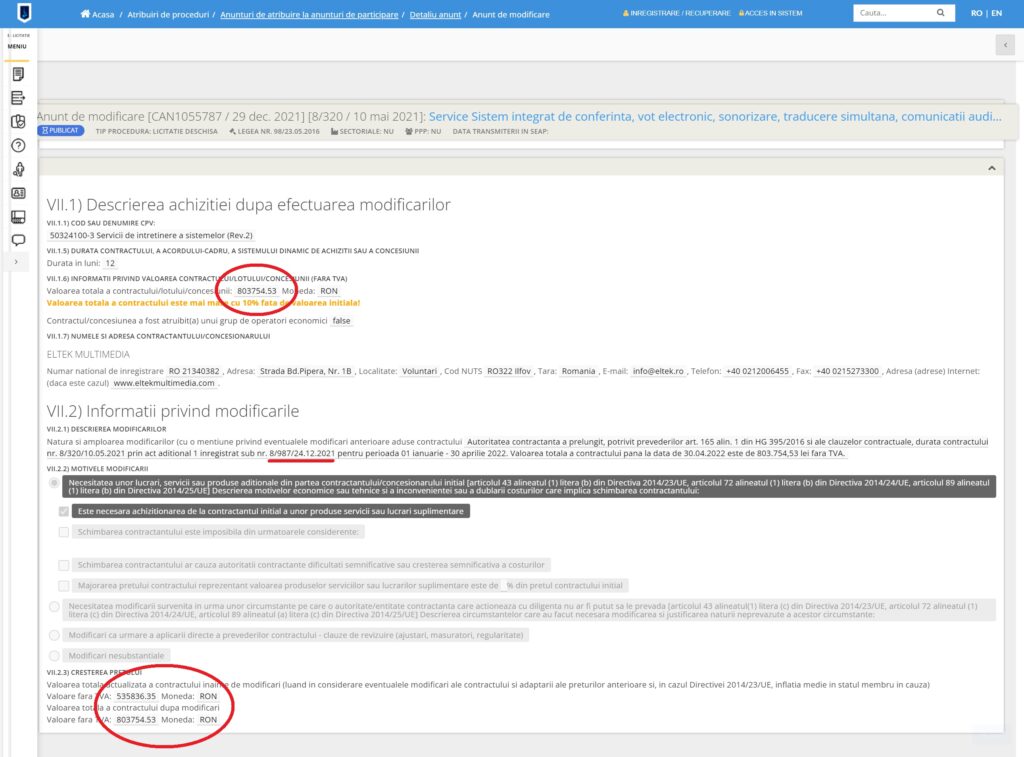Click Acces in sistem link
The width and height of the screenshot is (1024, 757).
[771, 13]
